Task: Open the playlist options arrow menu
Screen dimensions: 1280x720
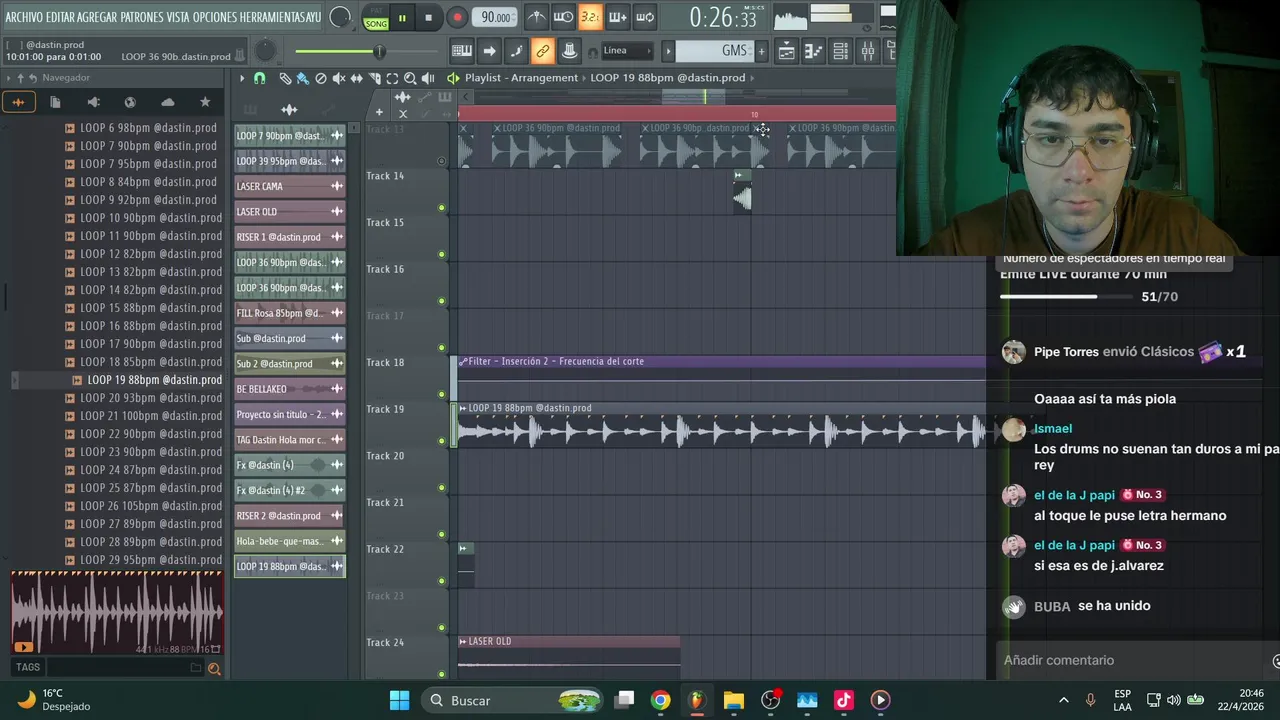Action: tap(241, 78)
